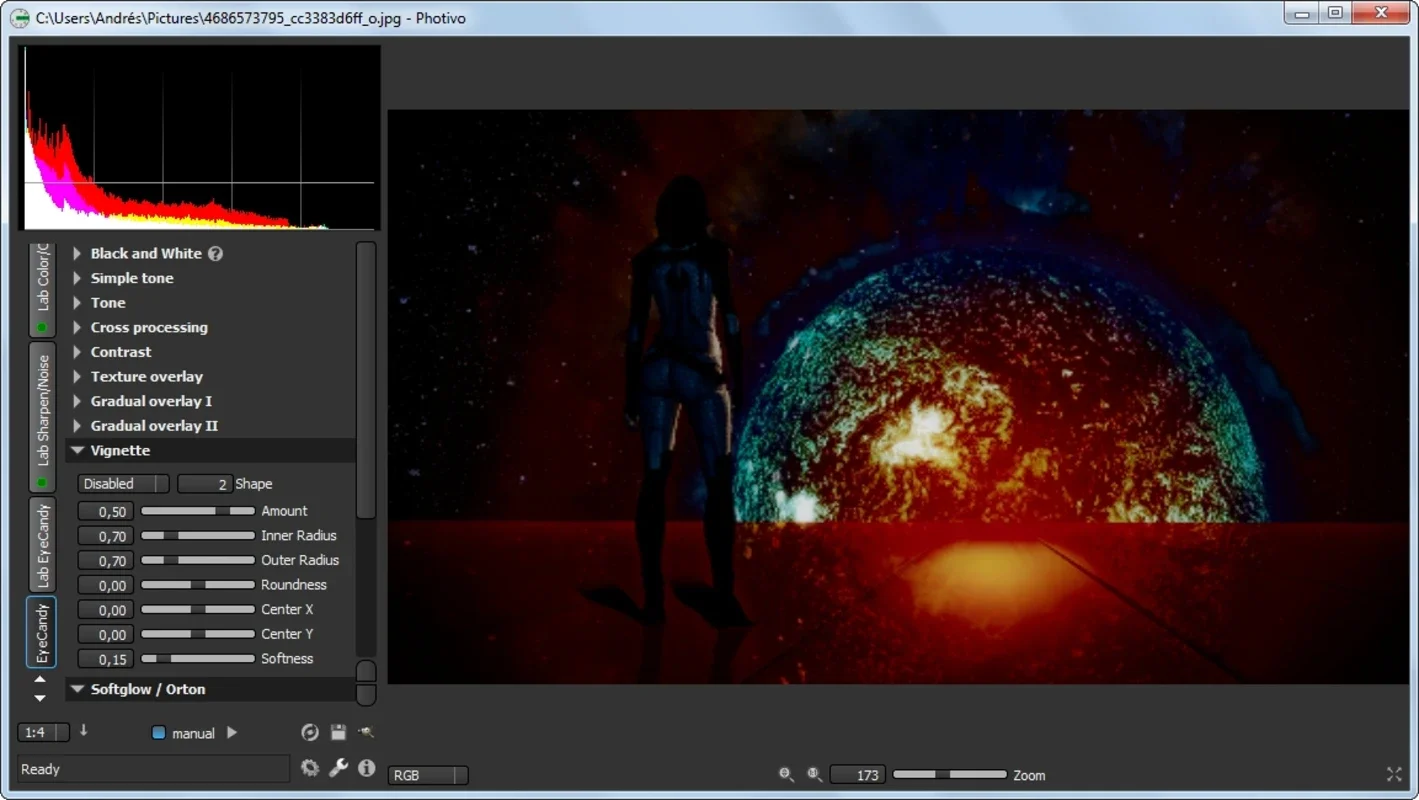Viewport: 1419px width, 800px height.
Task: Open the wrench tools icon
Action: click(338, 768)
